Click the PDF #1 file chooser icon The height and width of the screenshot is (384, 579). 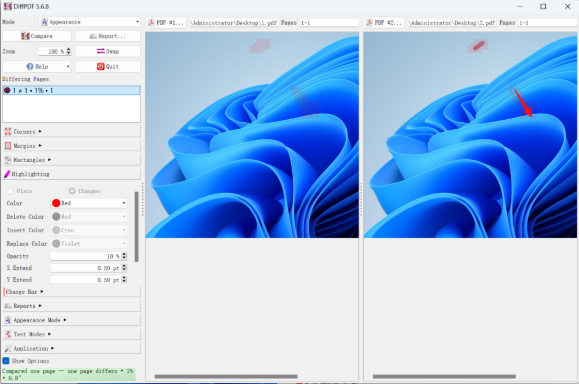pos(151,23)
